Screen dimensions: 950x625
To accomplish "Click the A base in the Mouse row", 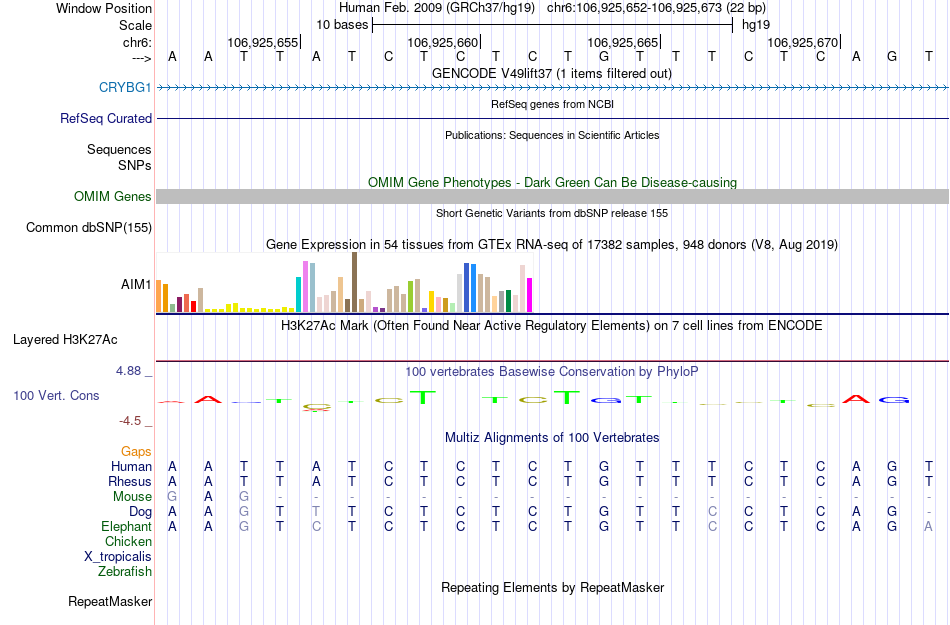I will 208,497.
